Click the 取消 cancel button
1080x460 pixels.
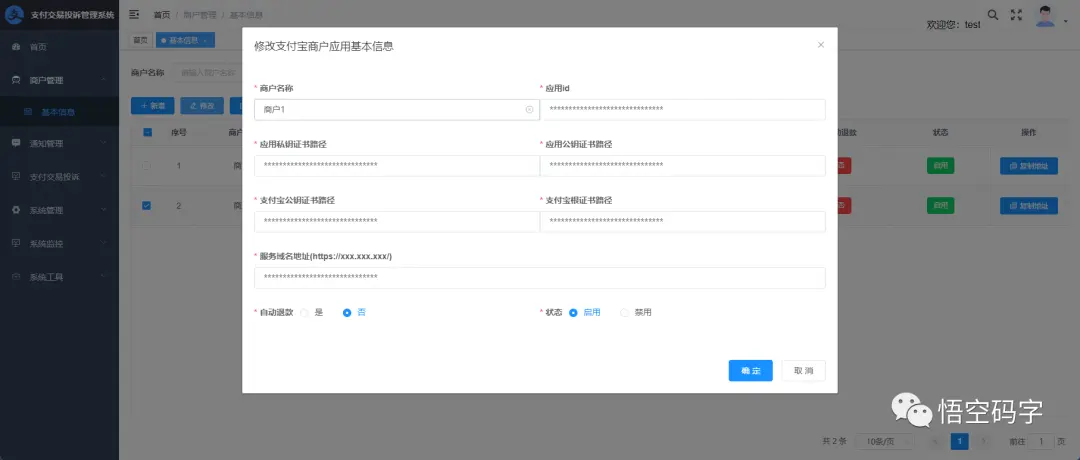click(x=803, y=370)
